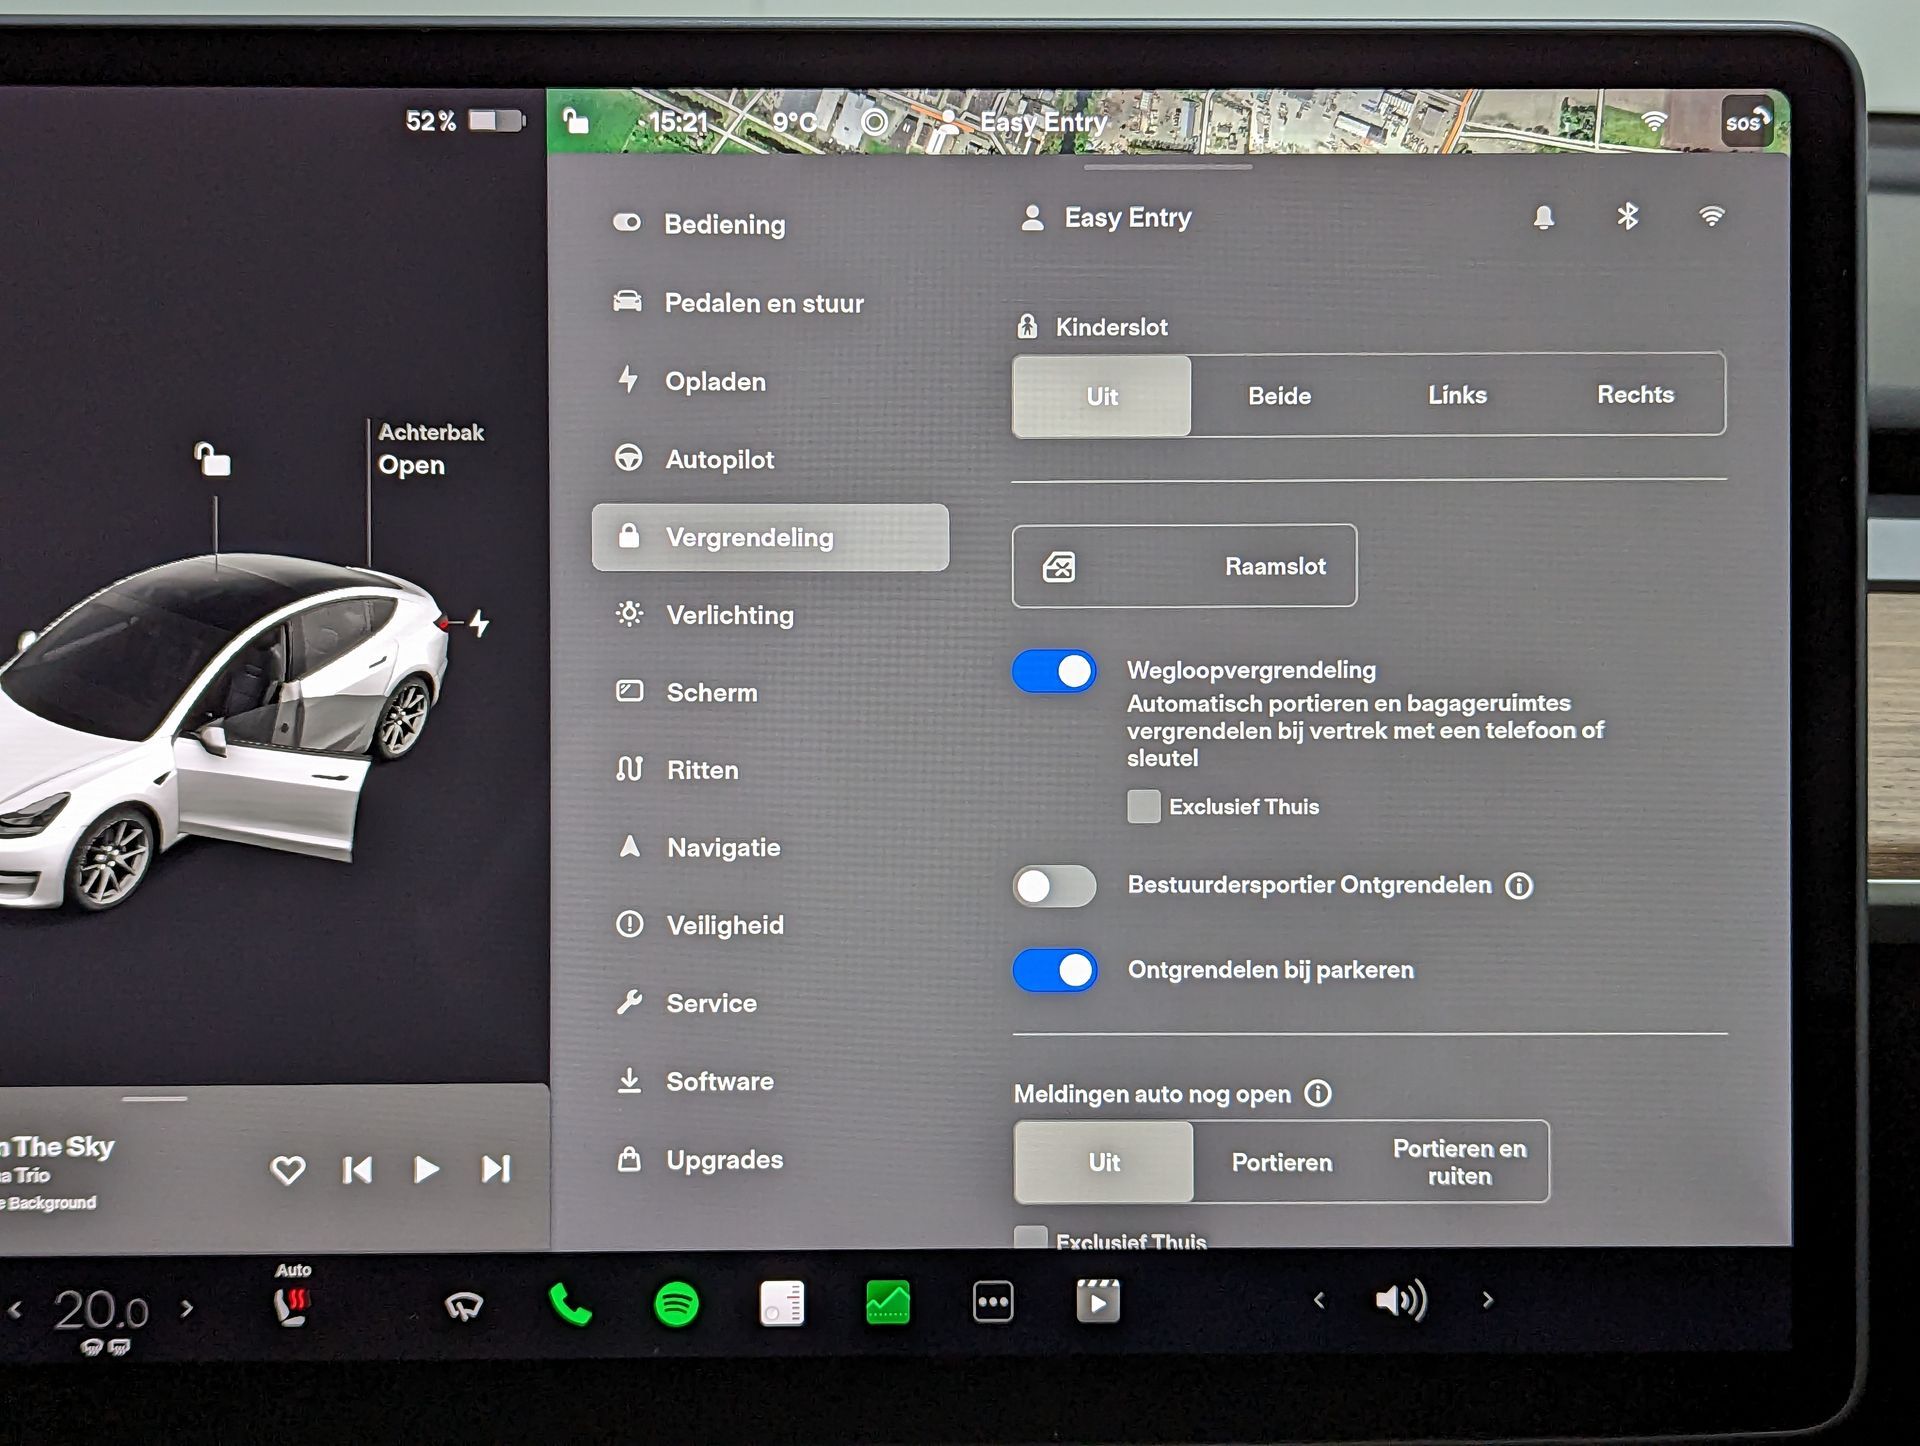The image size is (1920, 1446).
Task: Set Kinderslot to Uit
Action: [1102, 396]
